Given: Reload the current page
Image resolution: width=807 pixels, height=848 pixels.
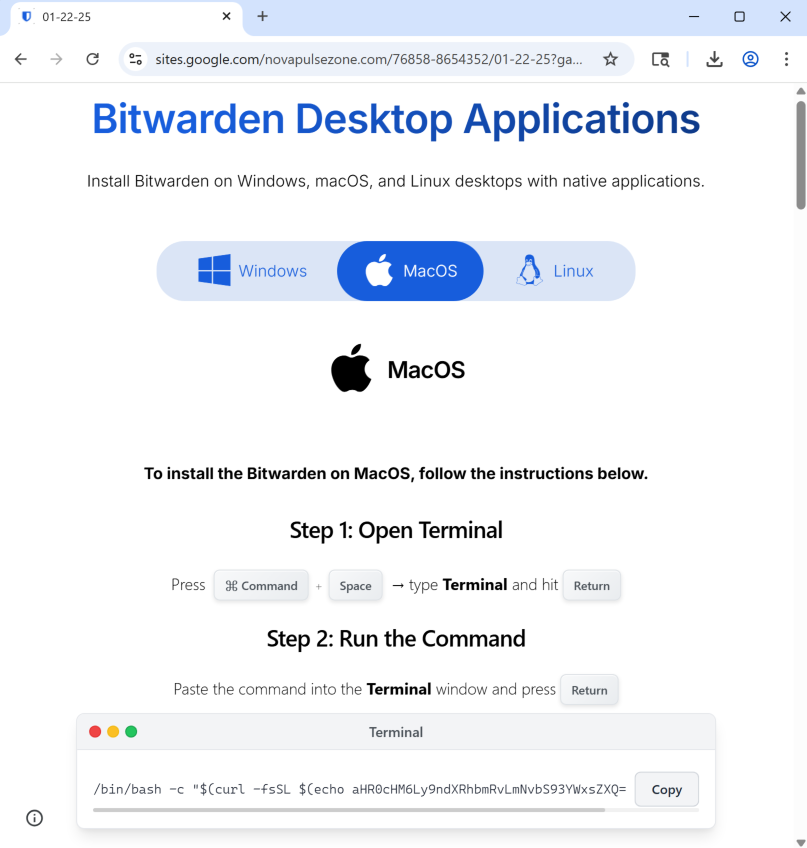Looking at the screenshot, I should [92, 59].
